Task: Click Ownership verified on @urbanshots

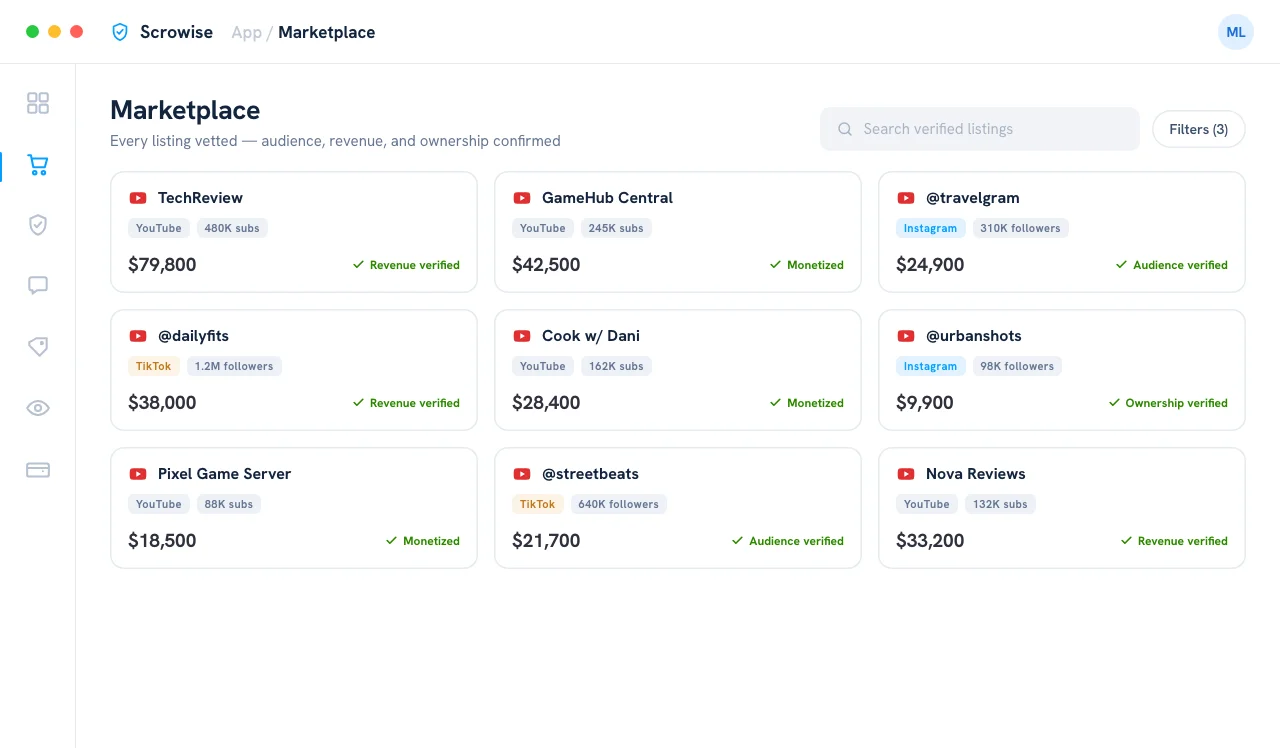Action: click(1168, 403)
